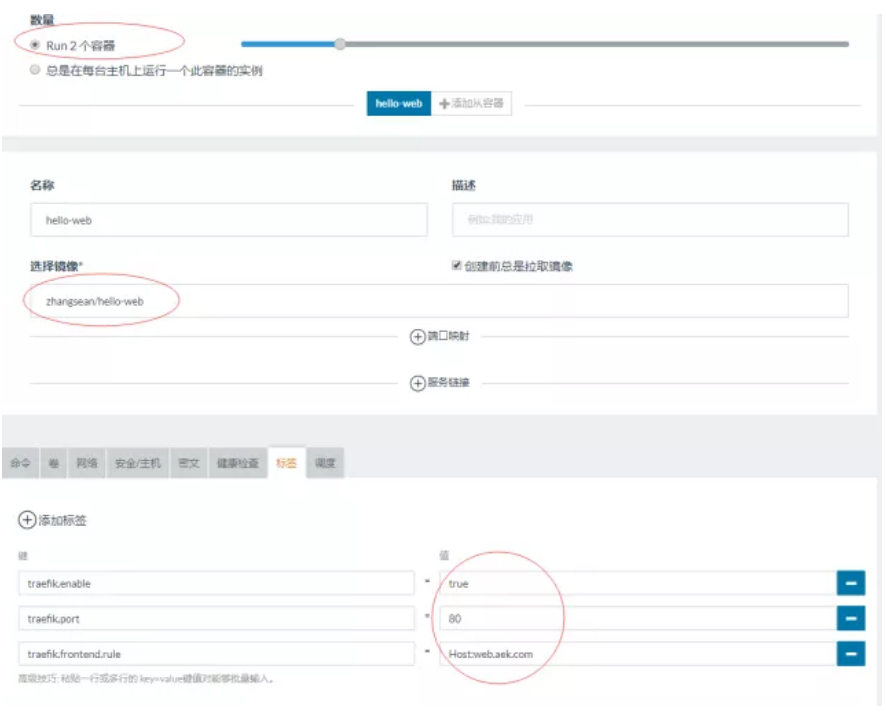The image size is (886, 712).
Task: Switch to the 健康检查 tab
Action: 238,463
